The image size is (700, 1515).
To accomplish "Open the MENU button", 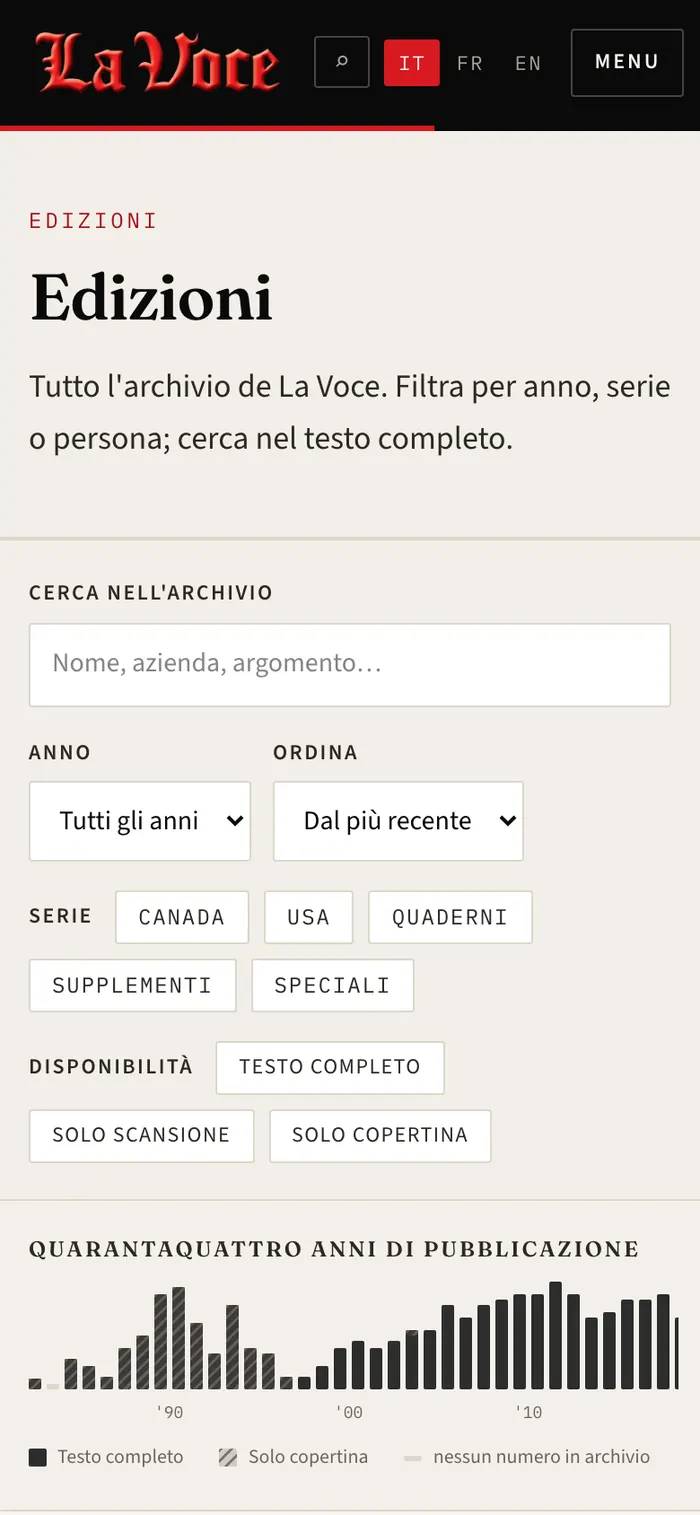I will pyautogui.click(x=627, y=62).
